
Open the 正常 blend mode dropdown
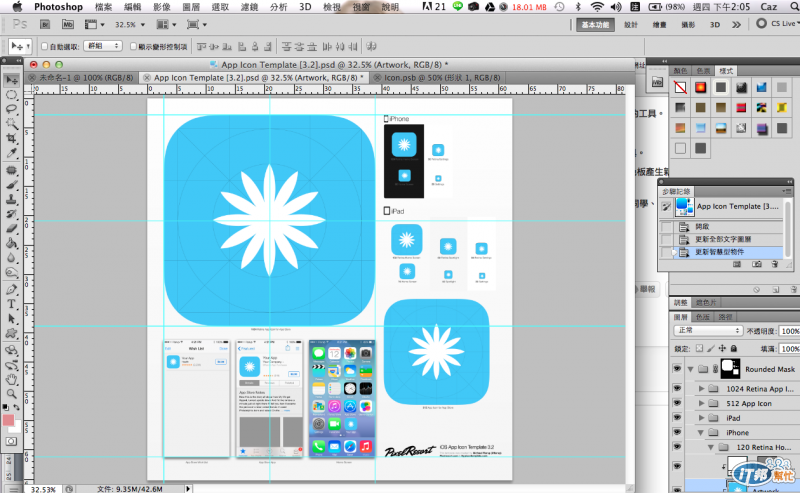[x=707, y=331]
